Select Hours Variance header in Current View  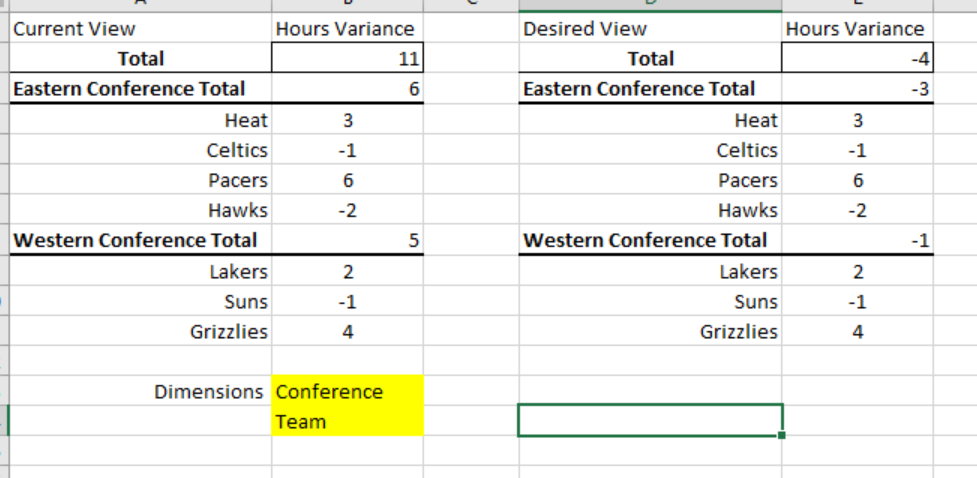346,29
